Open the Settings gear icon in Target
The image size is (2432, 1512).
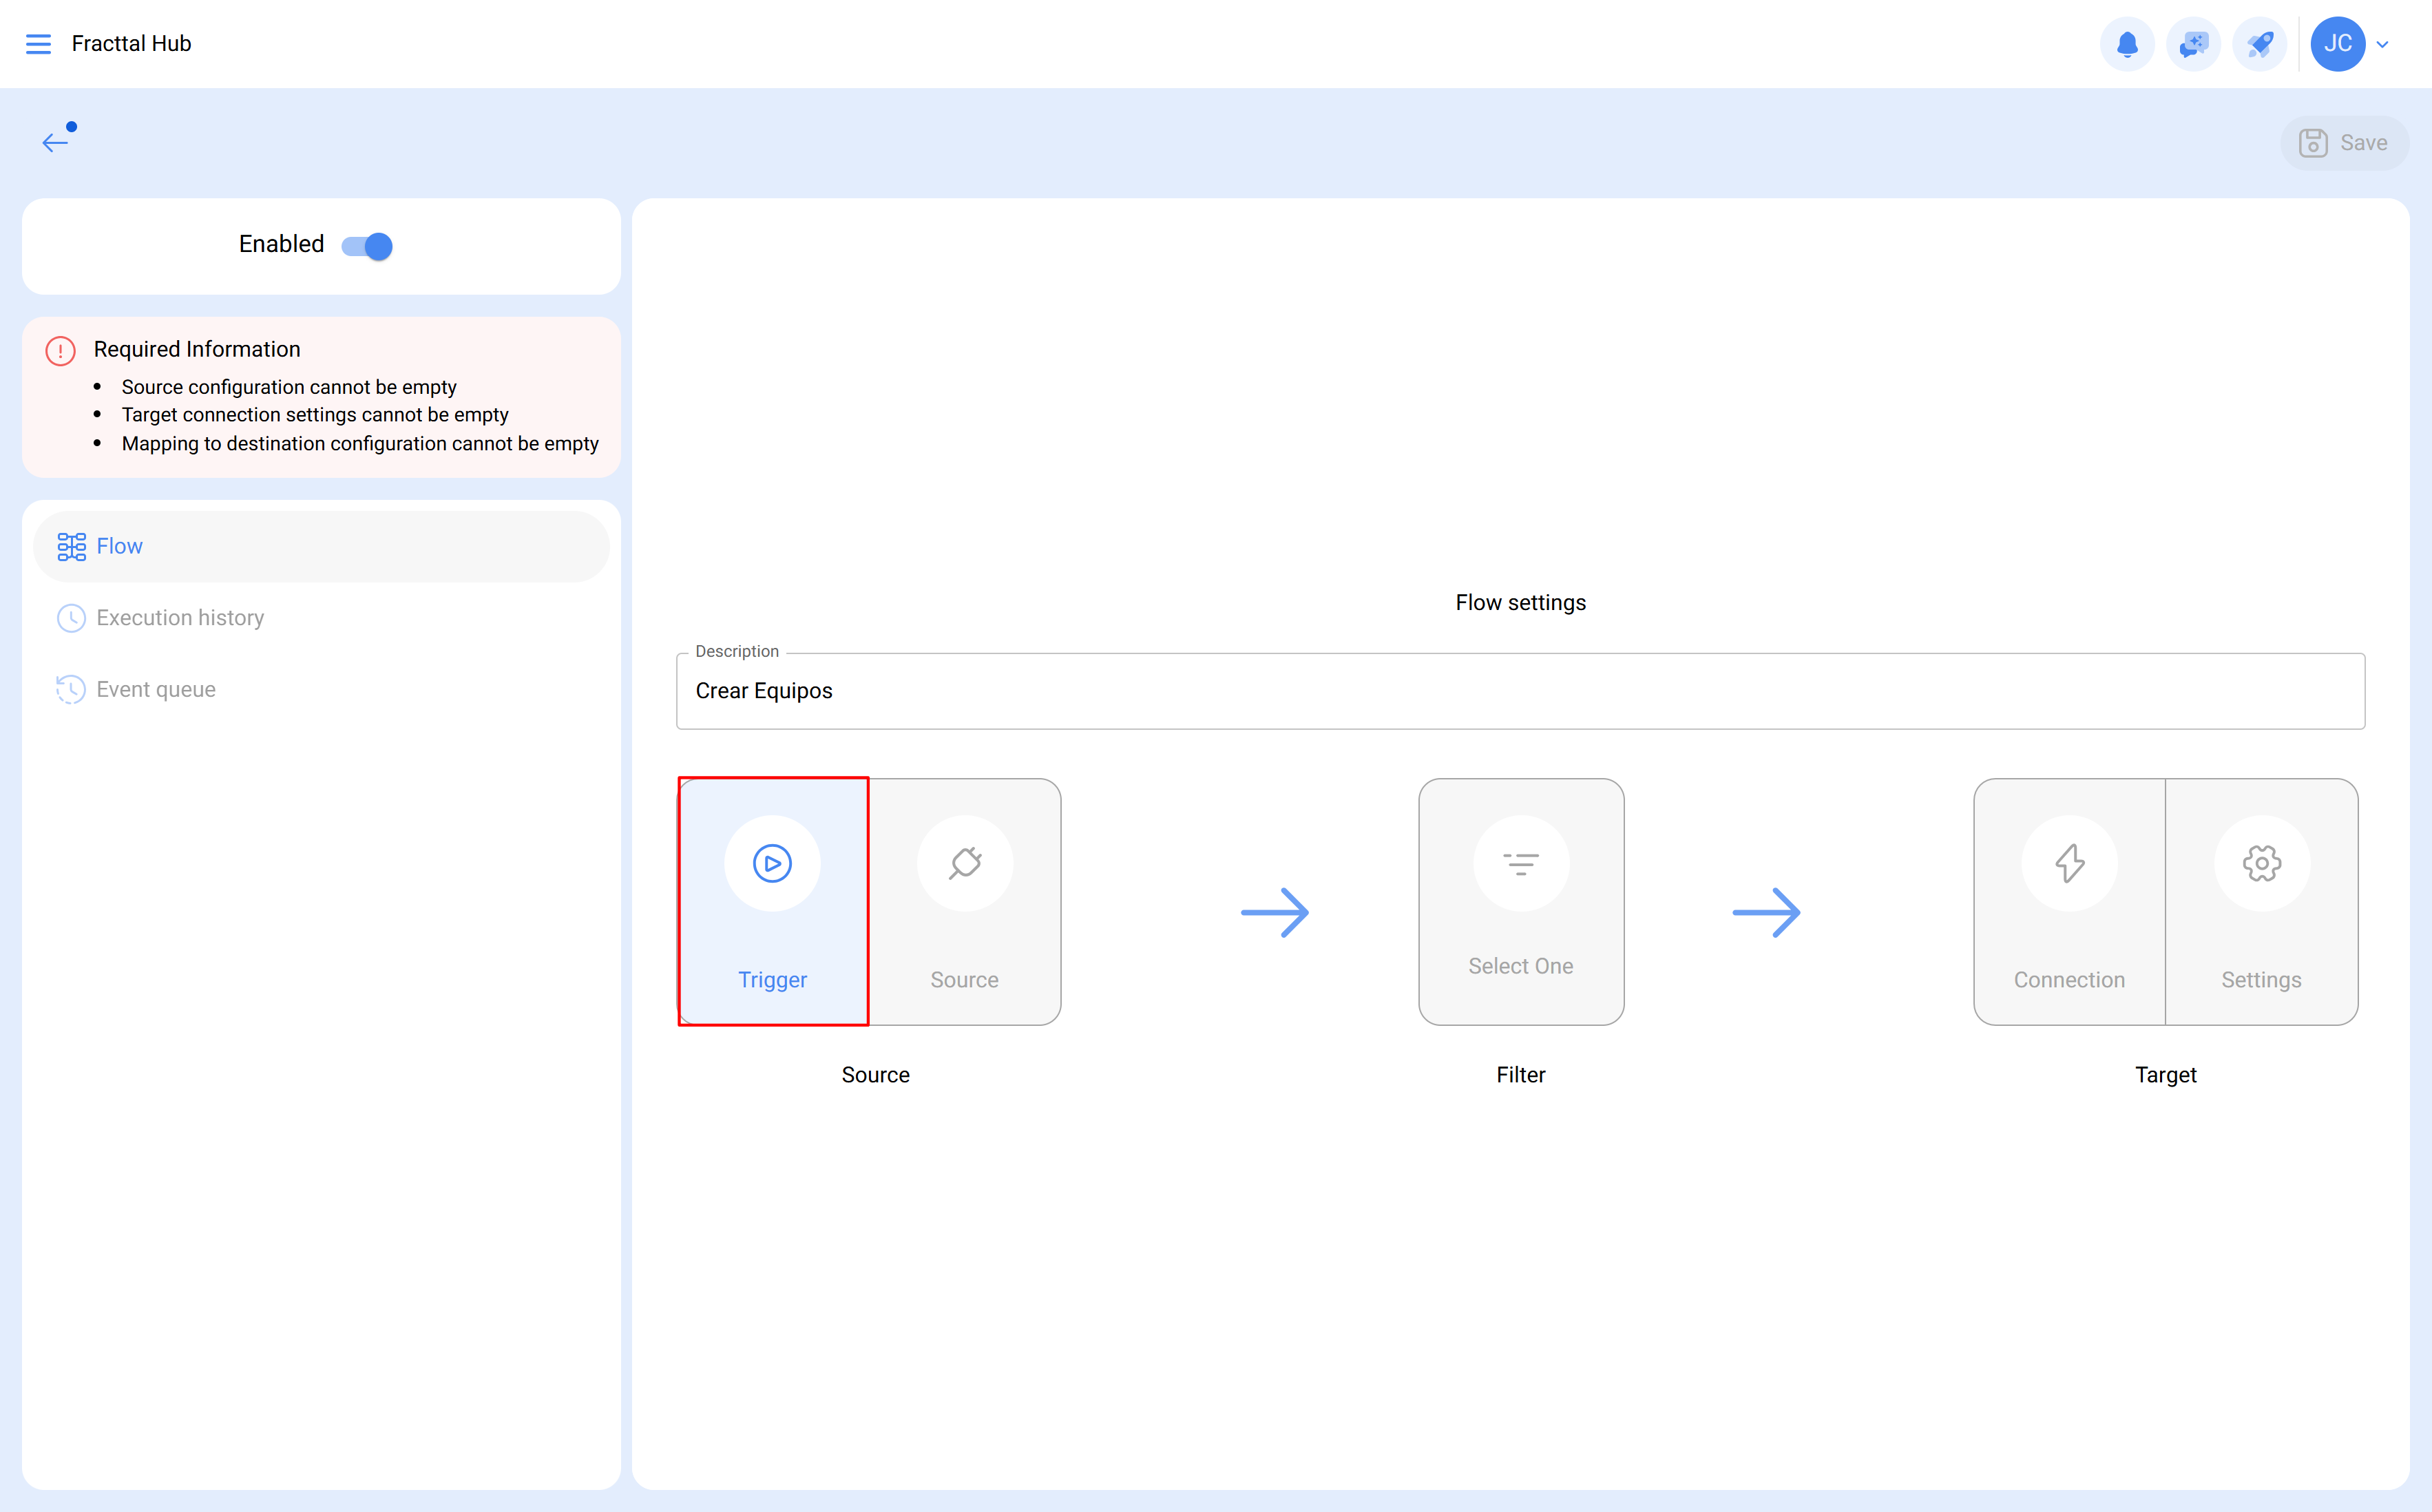(2262, 862)
